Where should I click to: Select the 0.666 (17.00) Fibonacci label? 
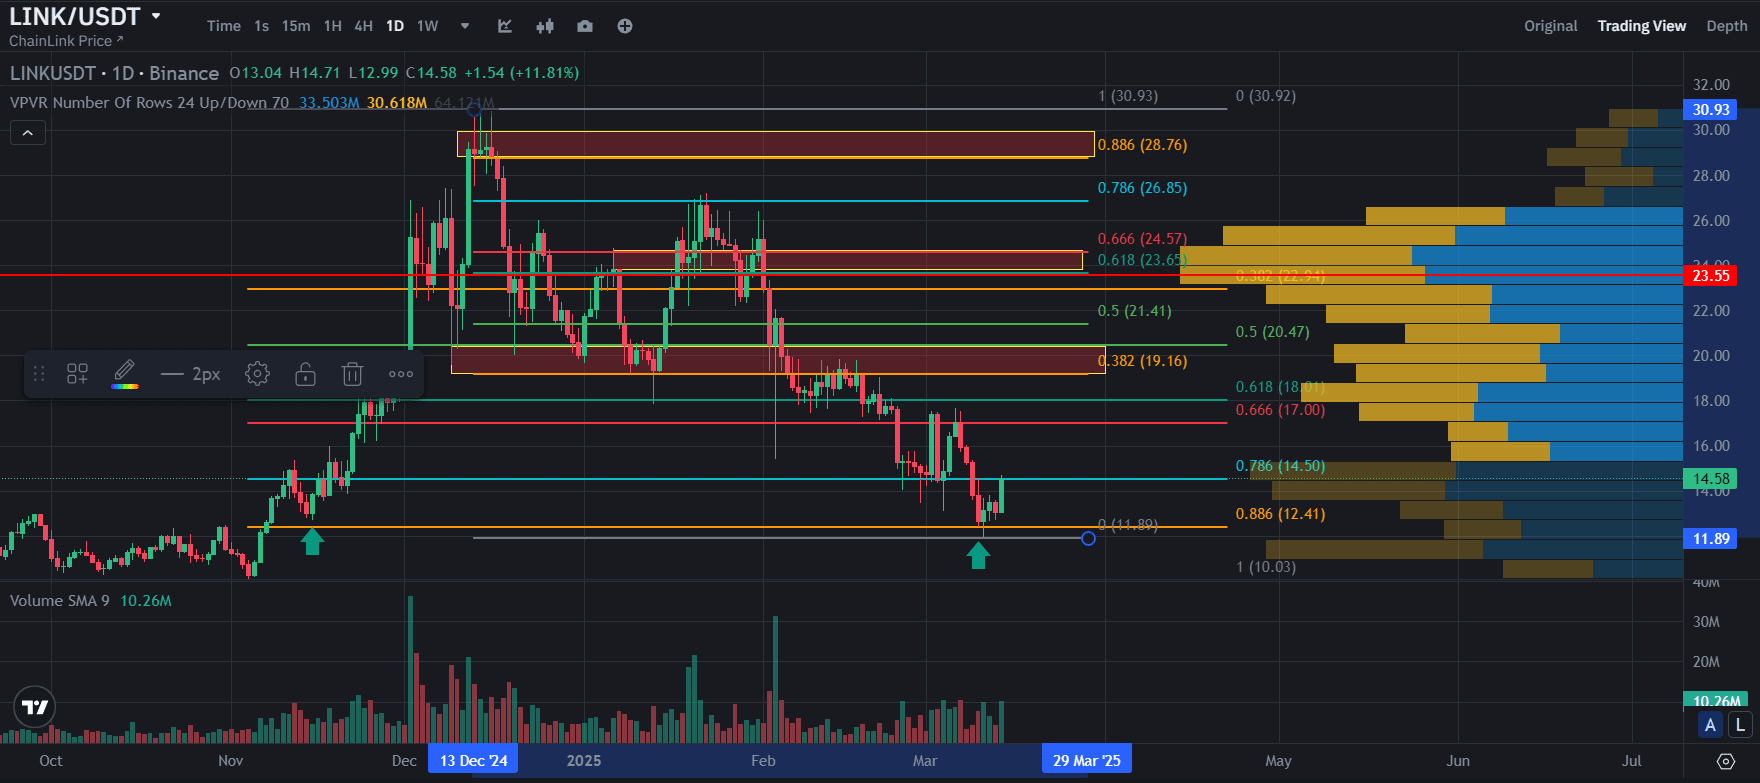[x=1280, y=410]
